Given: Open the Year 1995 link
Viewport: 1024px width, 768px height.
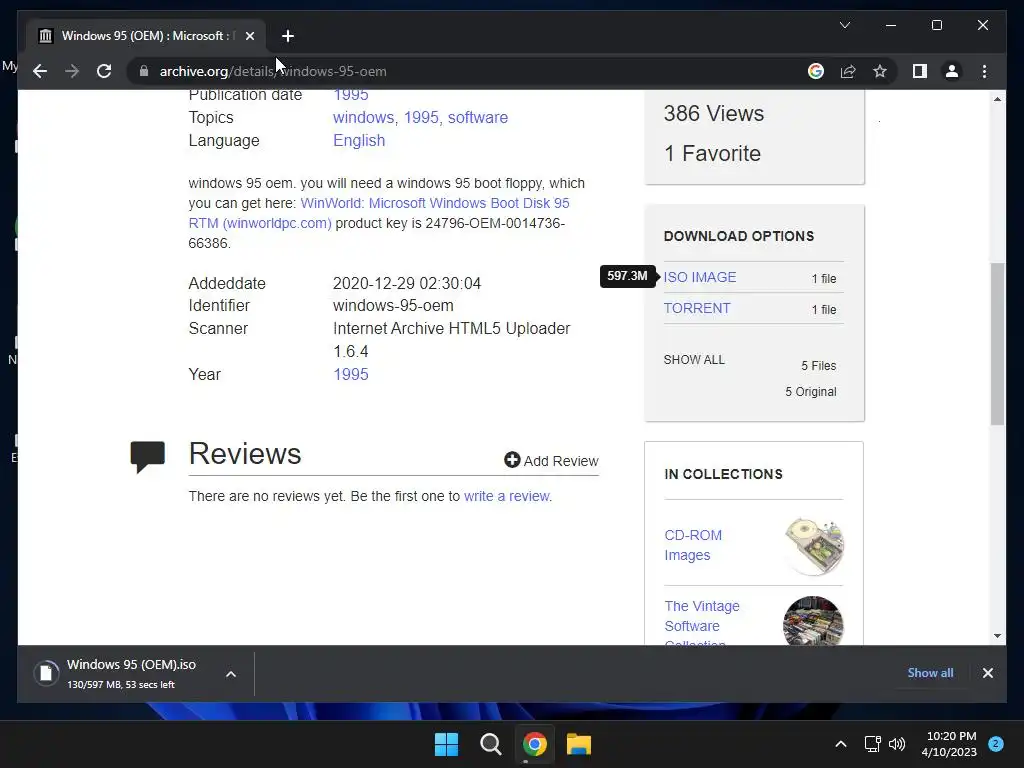Looking at the screenshot, I should click(351, 374).
